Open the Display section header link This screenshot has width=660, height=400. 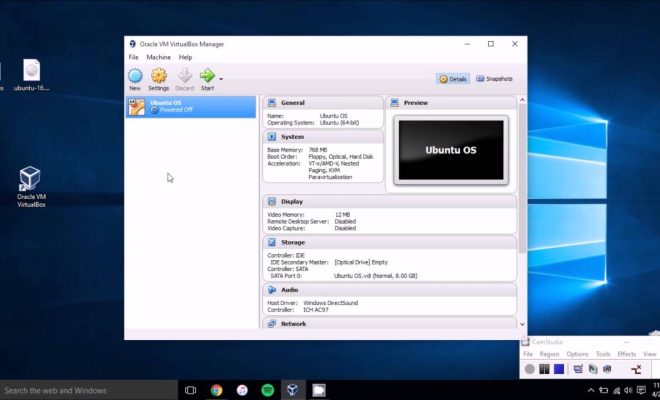click(x=292, y=202)
